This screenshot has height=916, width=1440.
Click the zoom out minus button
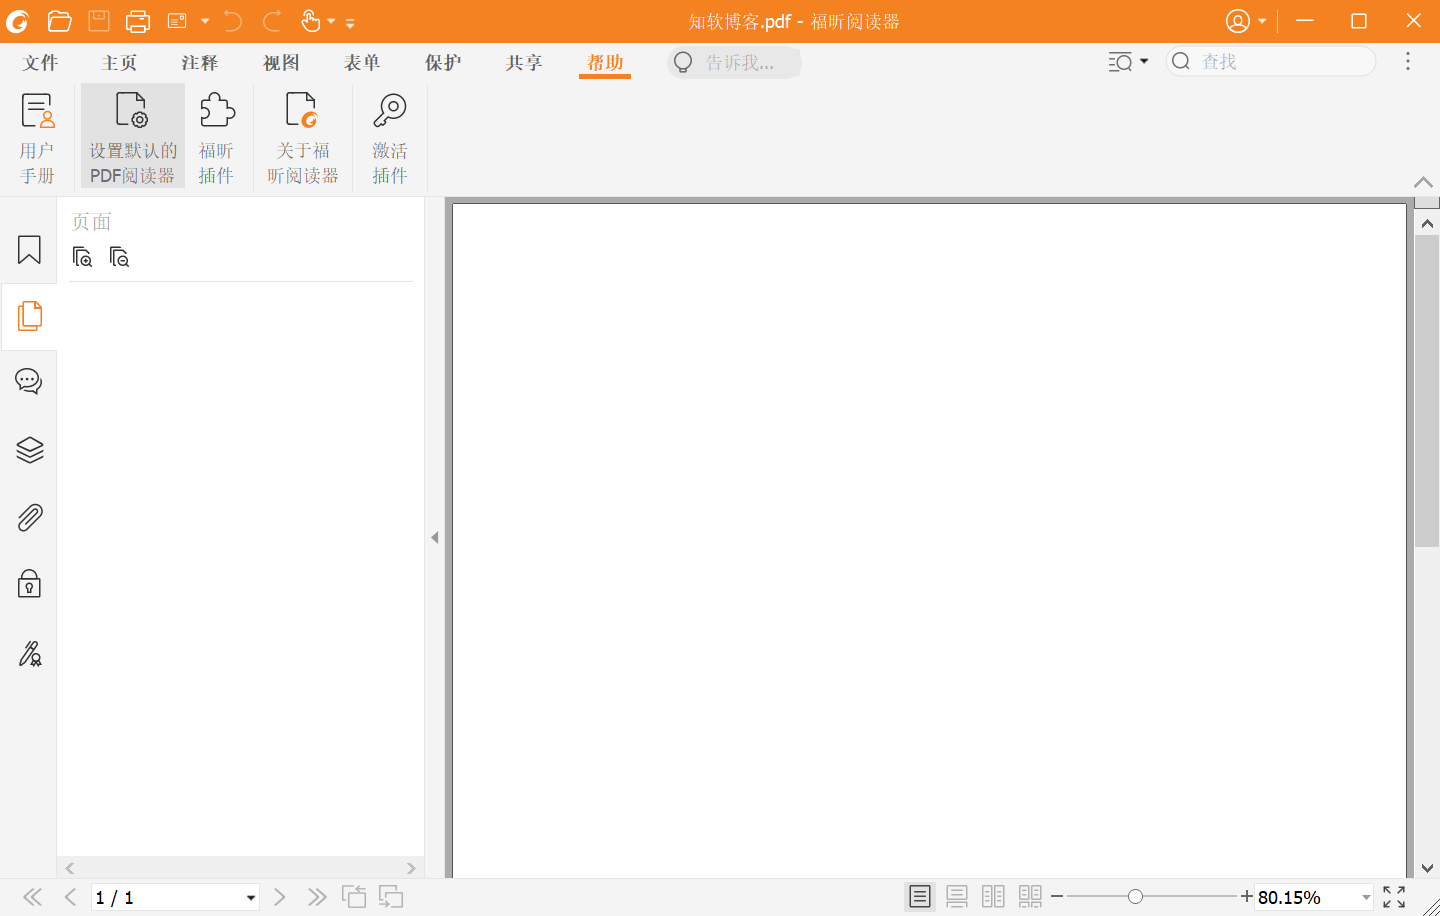[1057, 897]
